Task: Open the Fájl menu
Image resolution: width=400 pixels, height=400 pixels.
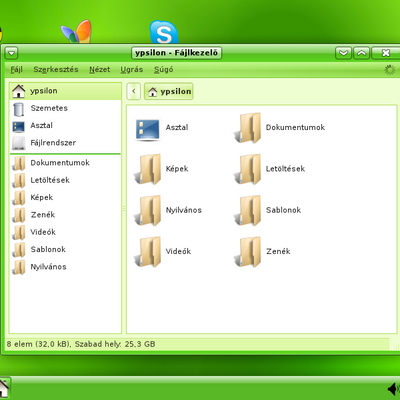Action: (x=16, y=70)
